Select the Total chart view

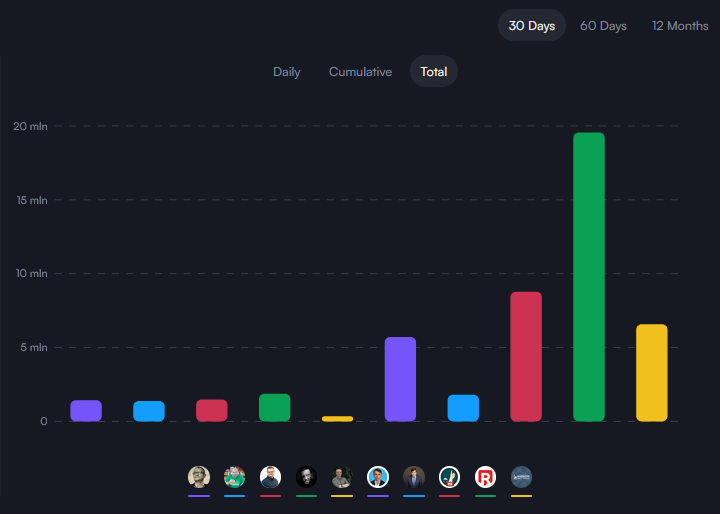pos(434,71)
